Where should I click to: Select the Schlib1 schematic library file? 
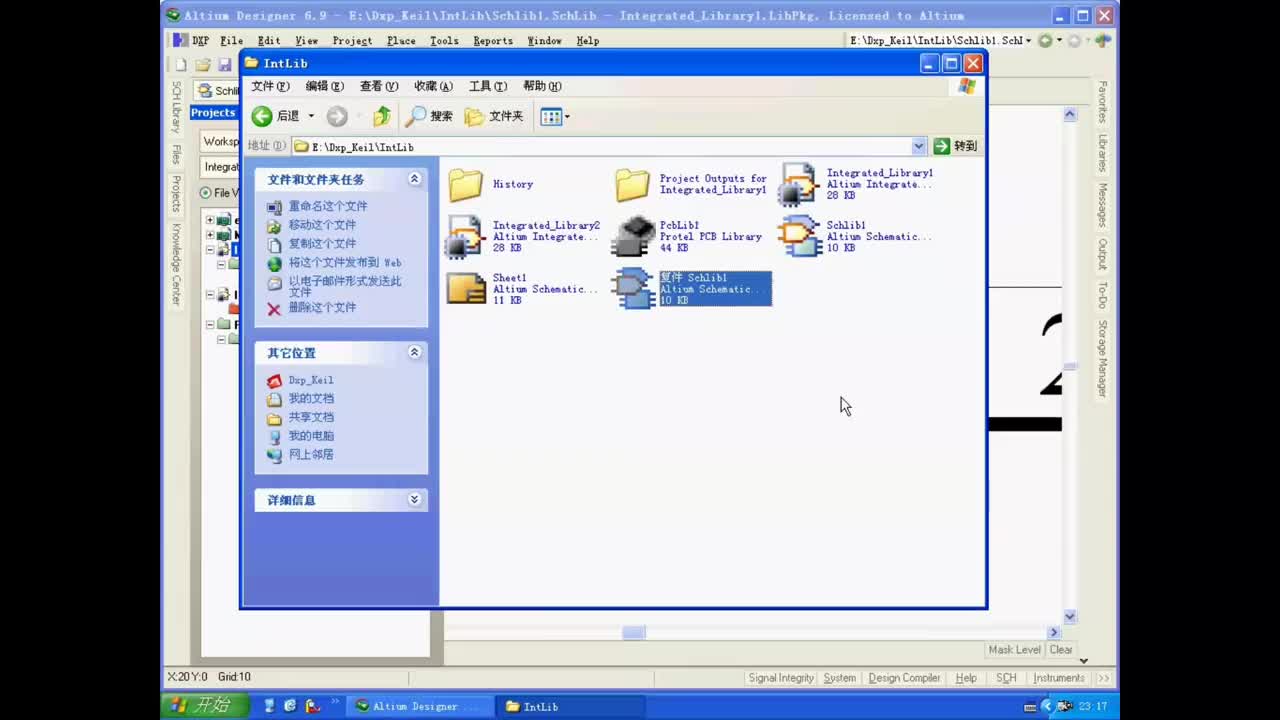(857, 237)
